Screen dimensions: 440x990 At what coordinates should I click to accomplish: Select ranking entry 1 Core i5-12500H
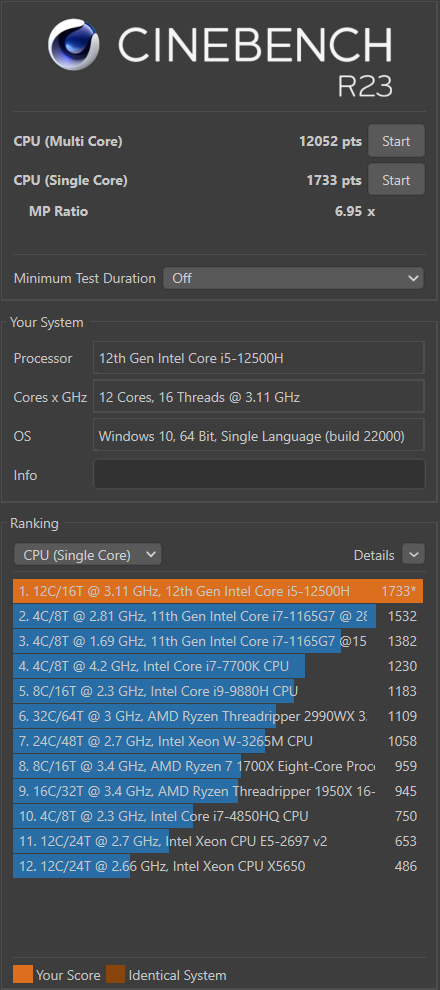pyautogui.click(x=218, y=591)
